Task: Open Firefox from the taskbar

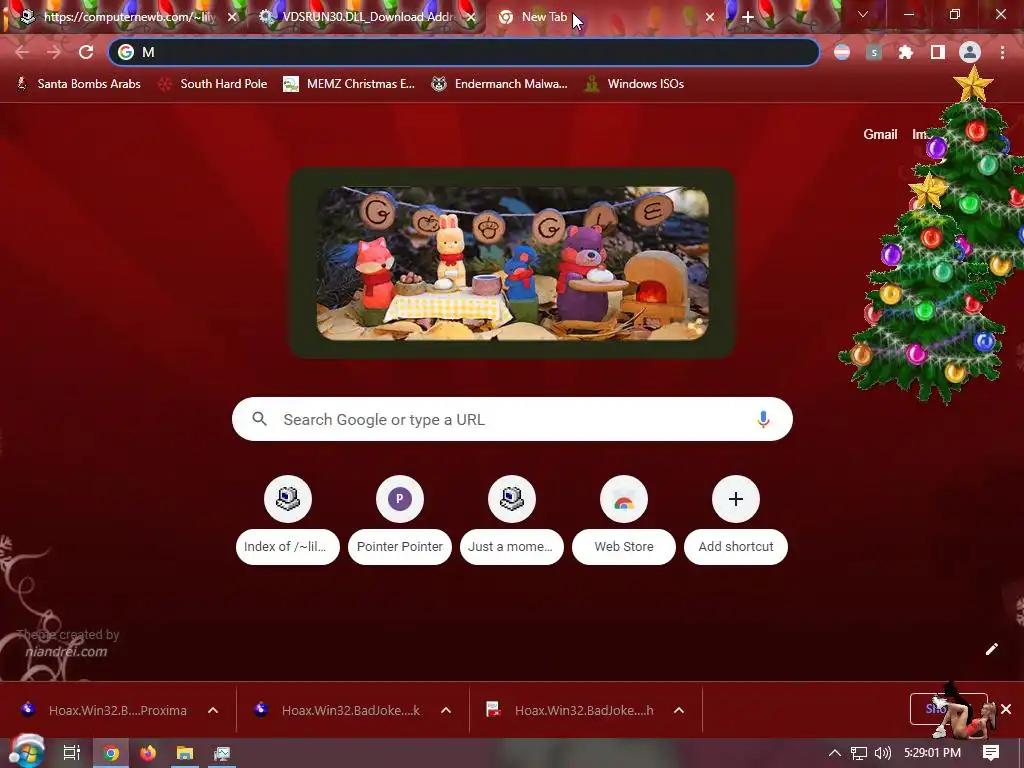Action: point(148,753)
